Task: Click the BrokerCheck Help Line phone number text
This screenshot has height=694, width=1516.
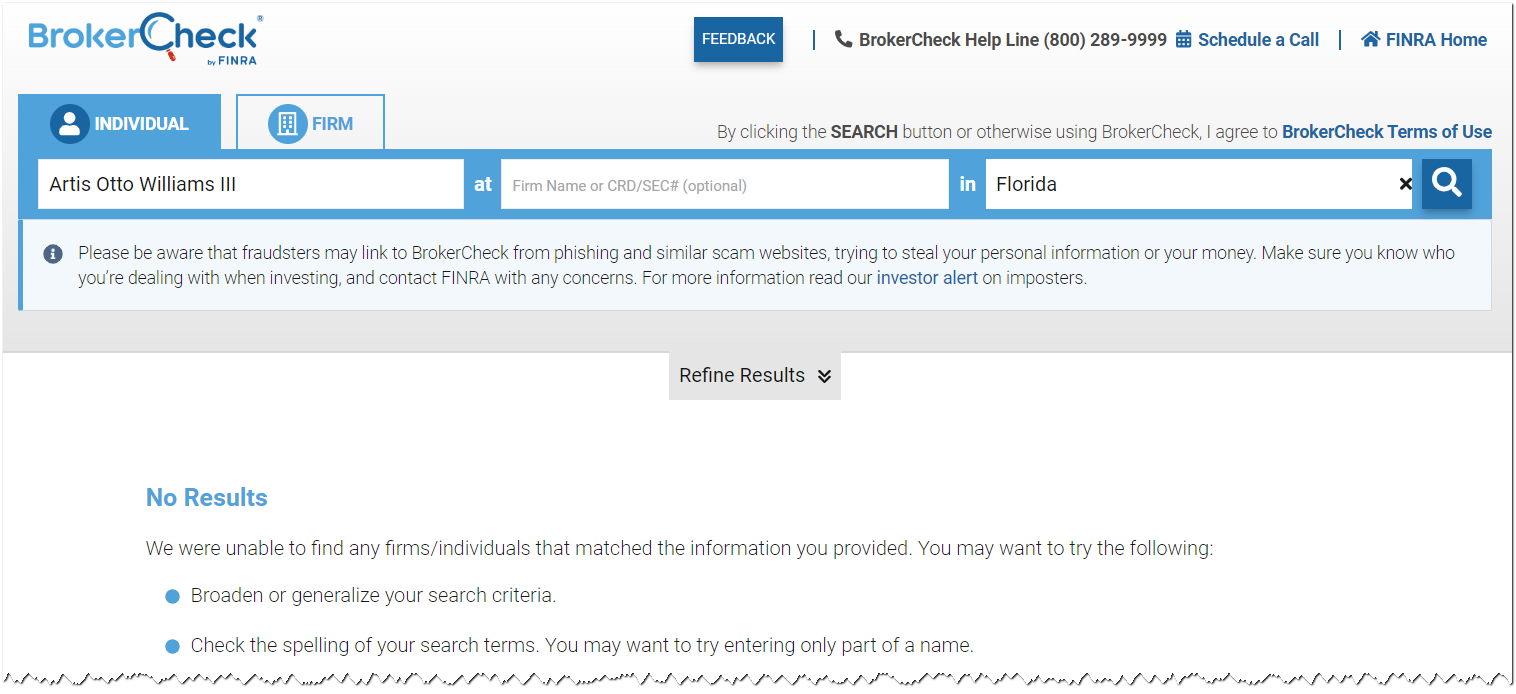Action: (x=1013, y=40)
